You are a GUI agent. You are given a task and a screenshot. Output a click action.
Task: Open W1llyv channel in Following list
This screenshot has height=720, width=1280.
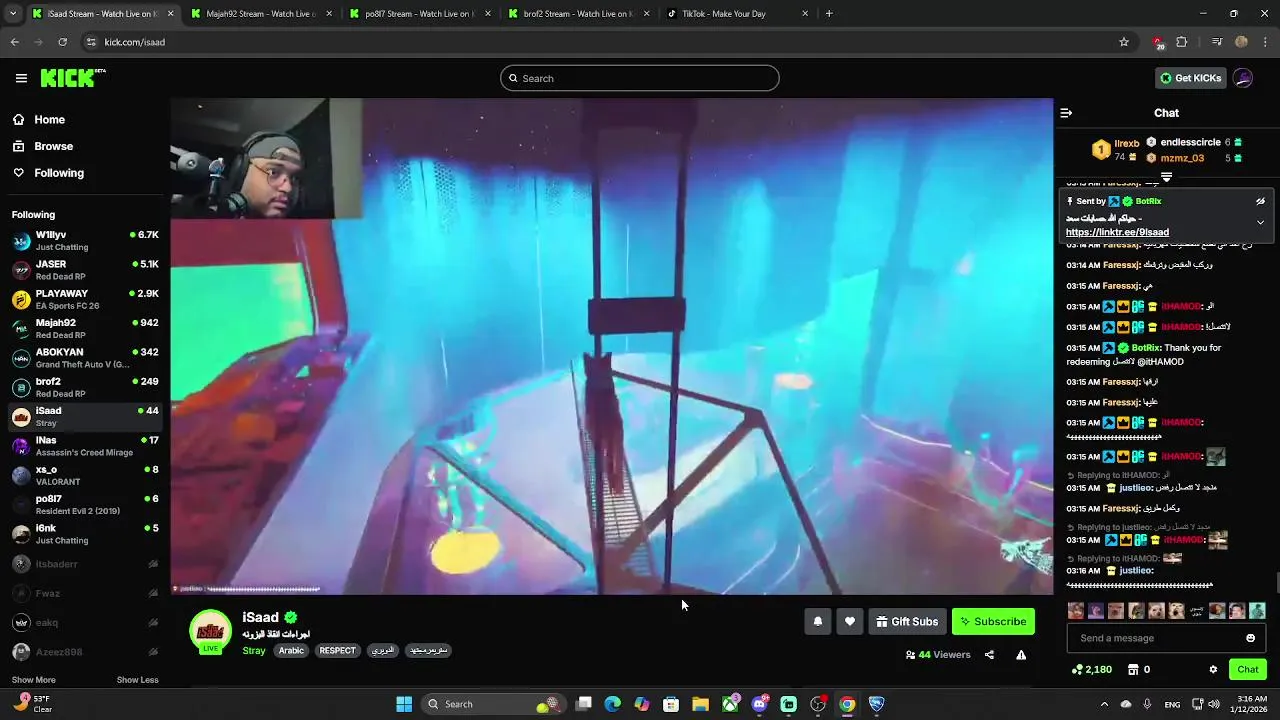85,240
